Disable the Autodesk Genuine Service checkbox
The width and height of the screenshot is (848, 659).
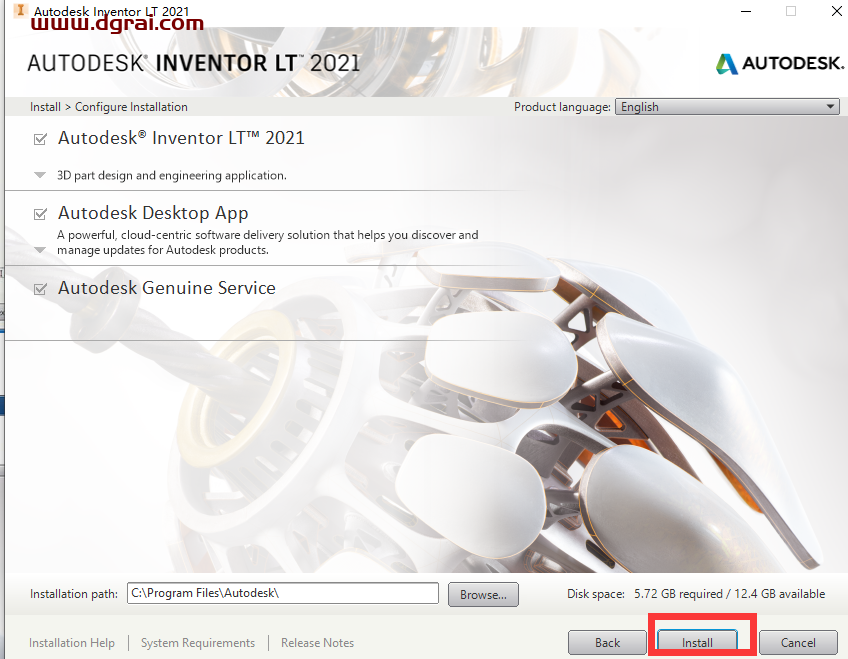[x=40, y=289]
